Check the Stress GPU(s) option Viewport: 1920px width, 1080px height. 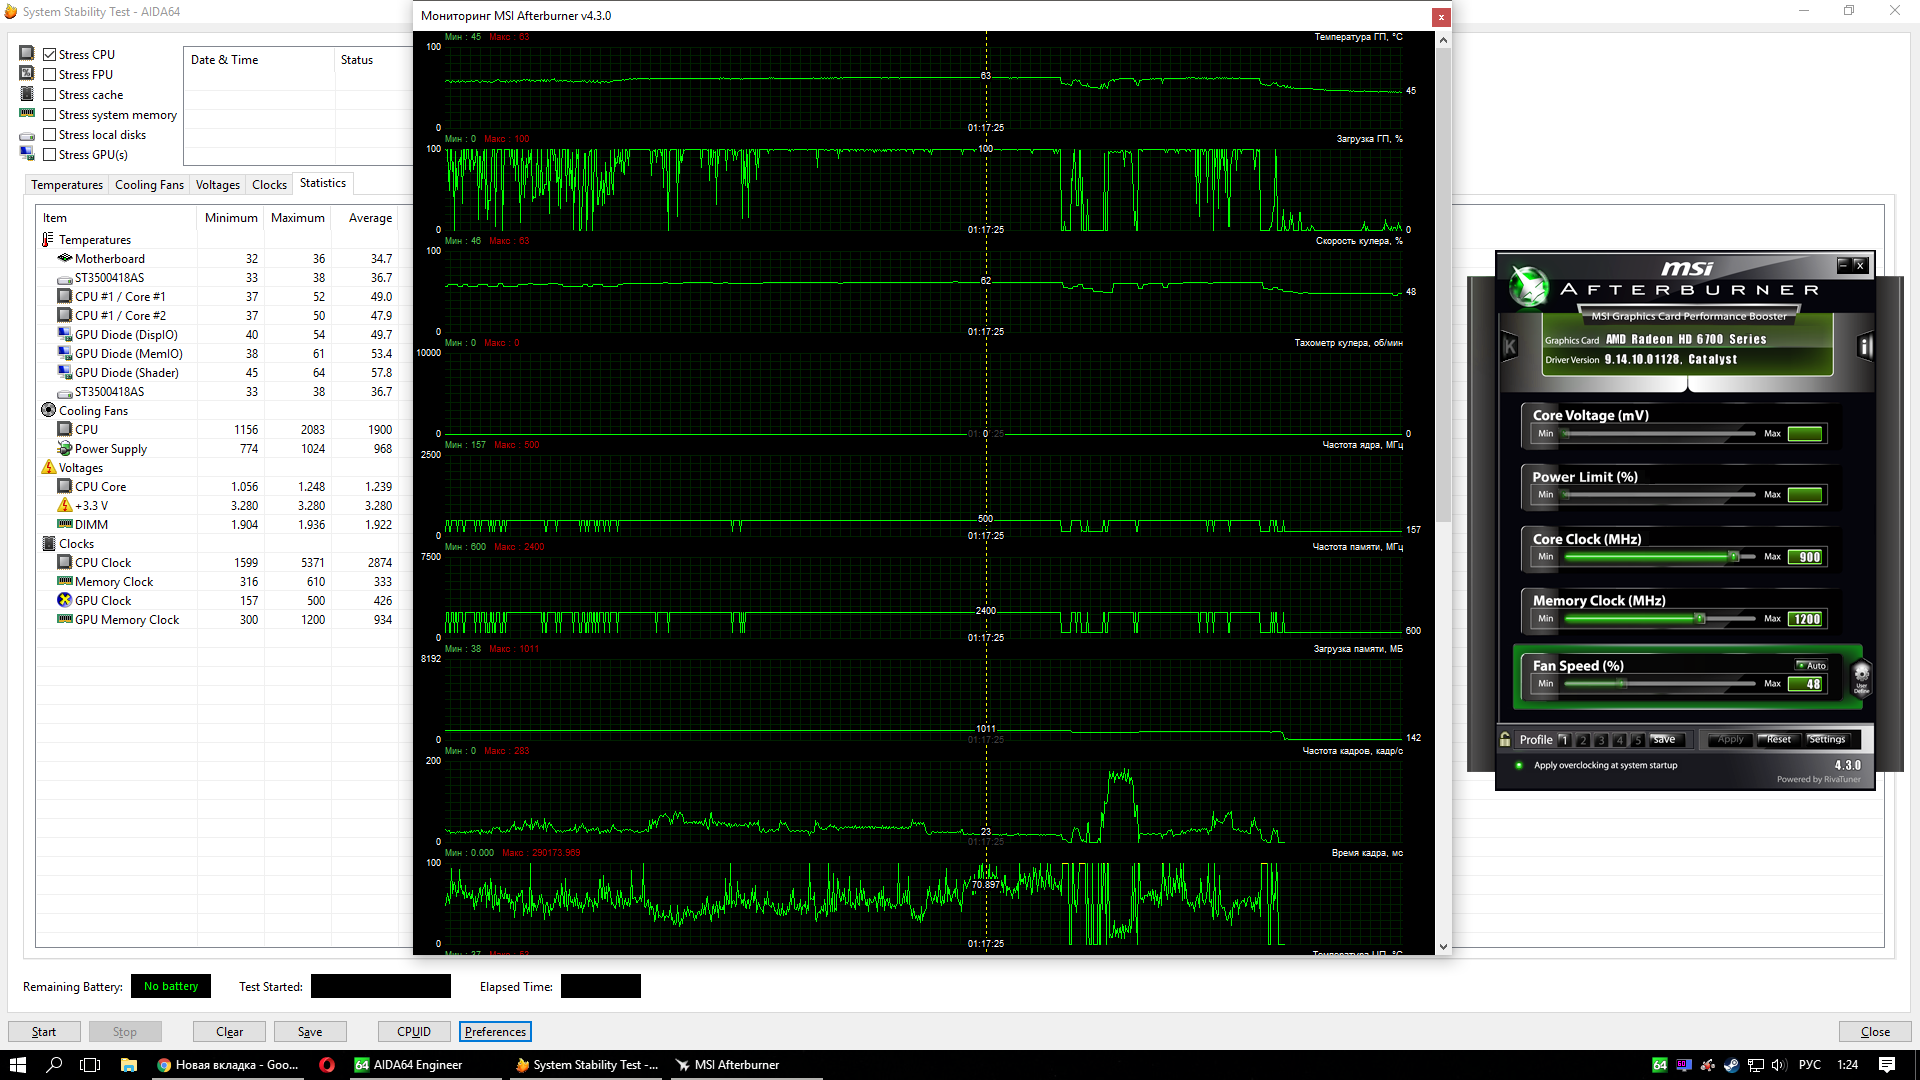point(50,155)
